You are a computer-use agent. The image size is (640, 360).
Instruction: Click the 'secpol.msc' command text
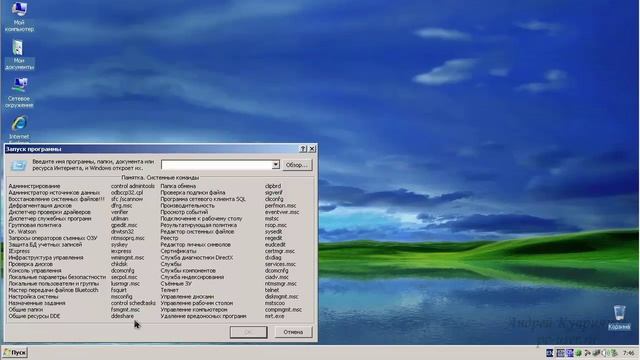coord(124,277)
